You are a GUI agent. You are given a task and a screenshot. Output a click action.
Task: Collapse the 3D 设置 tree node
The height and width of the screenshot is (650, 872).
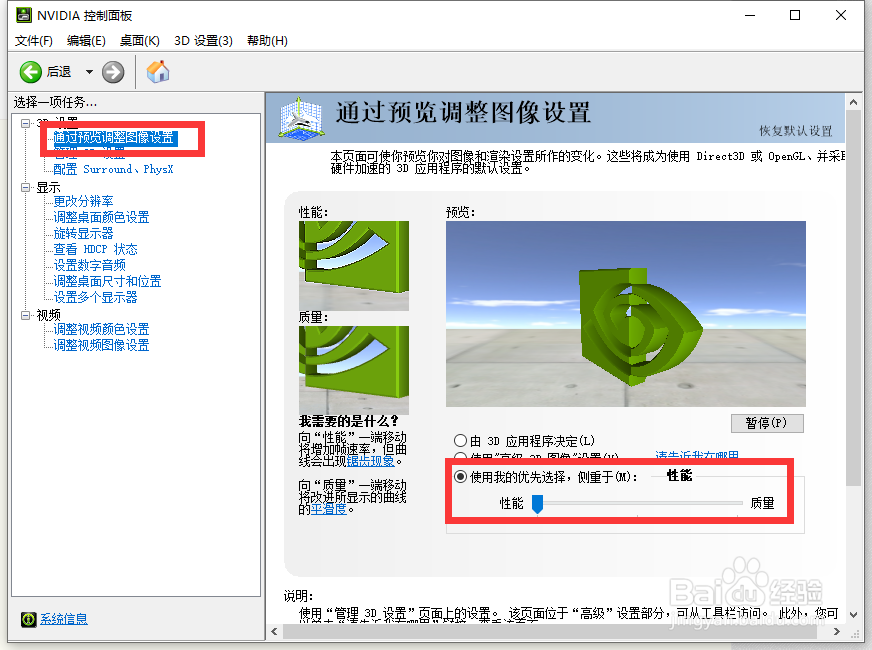[26, 123]
